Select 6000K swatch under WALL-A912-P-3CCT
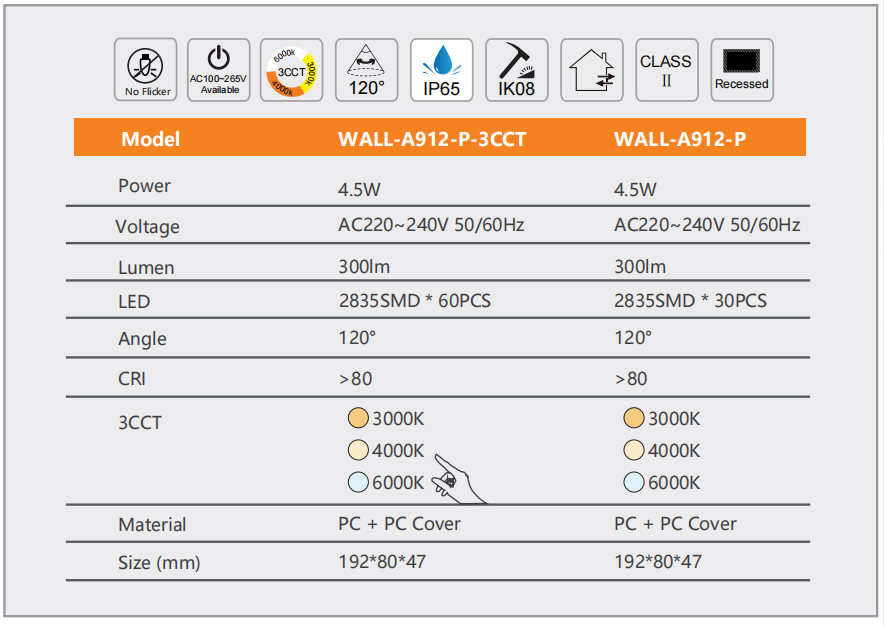Viewport: 884px width, 626px height. (x=358, y=482)
